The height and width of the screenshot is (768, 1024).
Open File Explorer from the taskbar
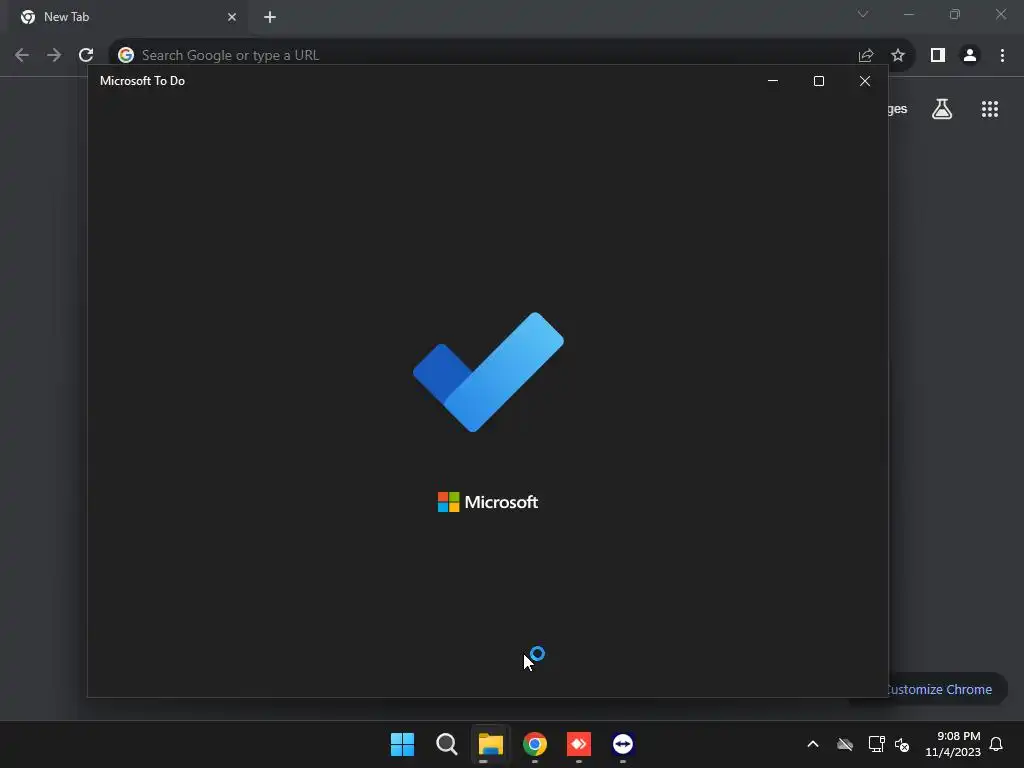490,744
